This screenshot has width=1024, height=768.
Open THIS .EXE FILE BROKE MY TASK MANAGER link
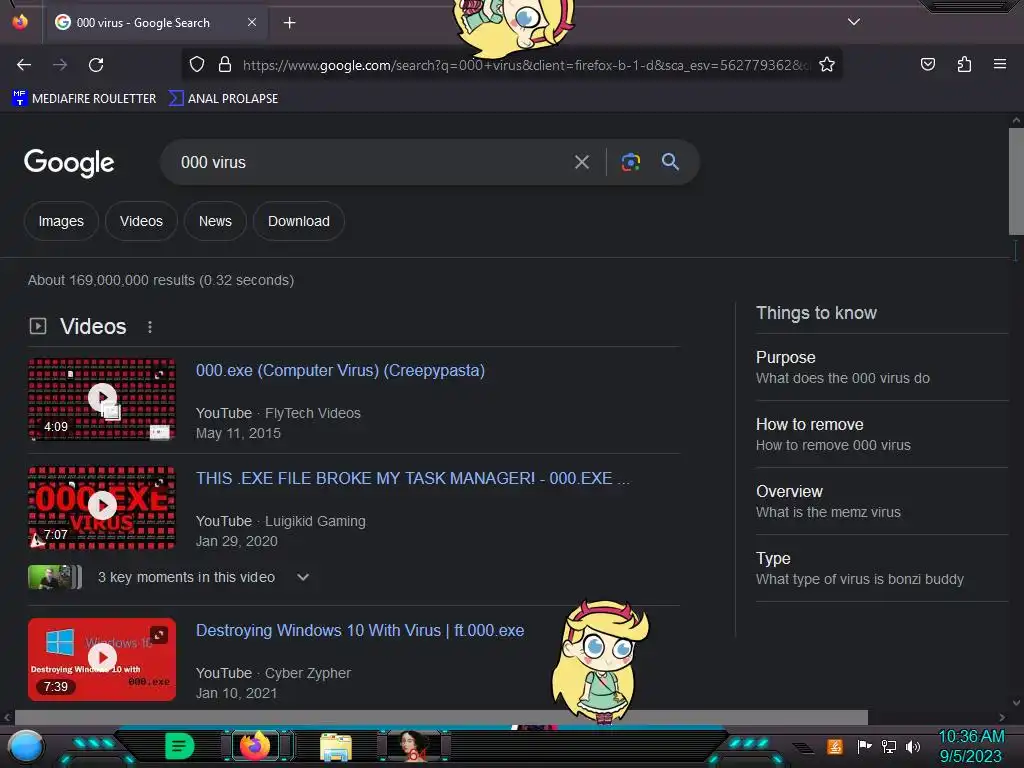click(x=413, y=478)
